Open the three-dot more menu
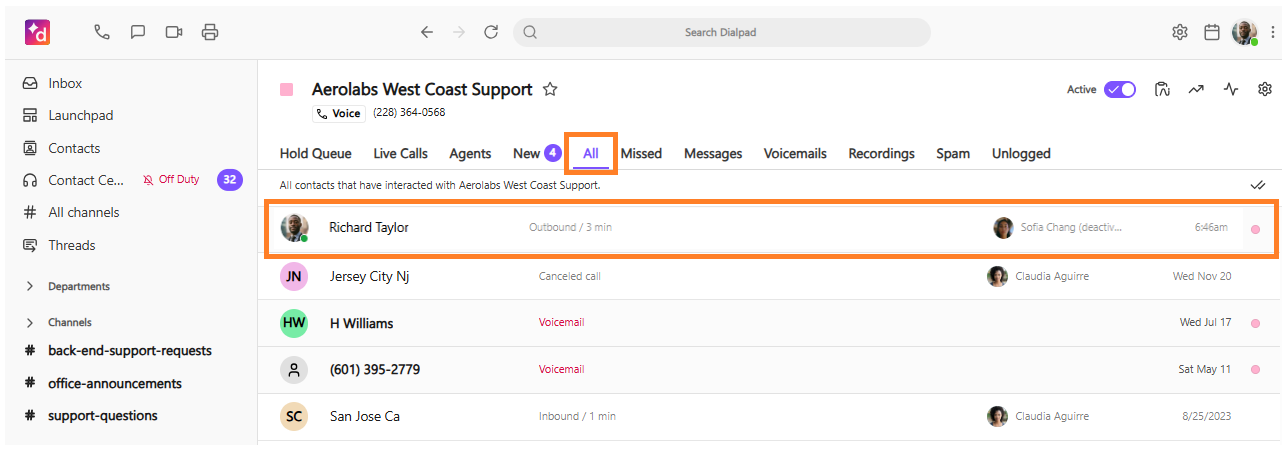The image size is (1287, 449). (x=1272, y=32)
